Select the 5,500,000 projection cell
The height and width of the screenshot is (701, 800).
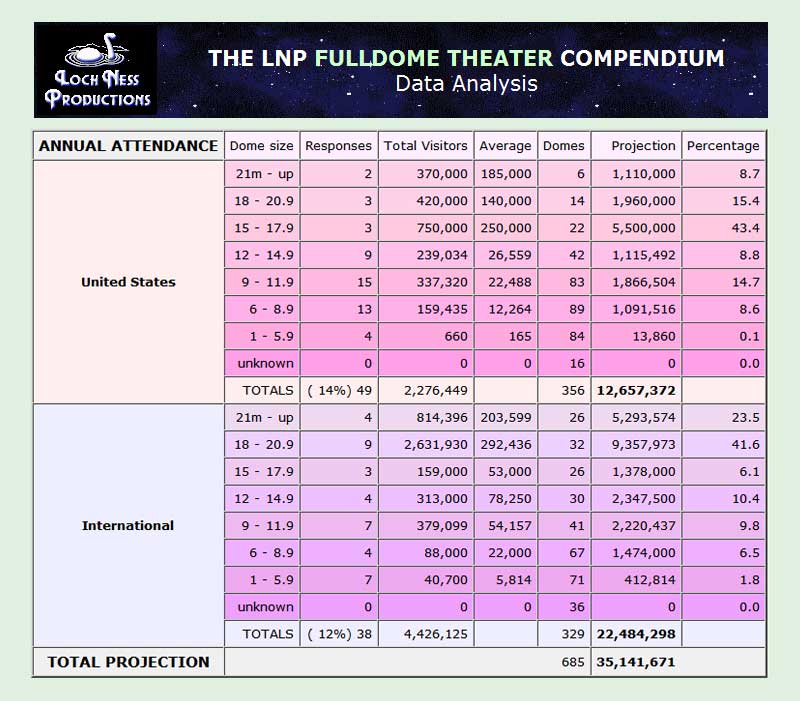(636, 228)
